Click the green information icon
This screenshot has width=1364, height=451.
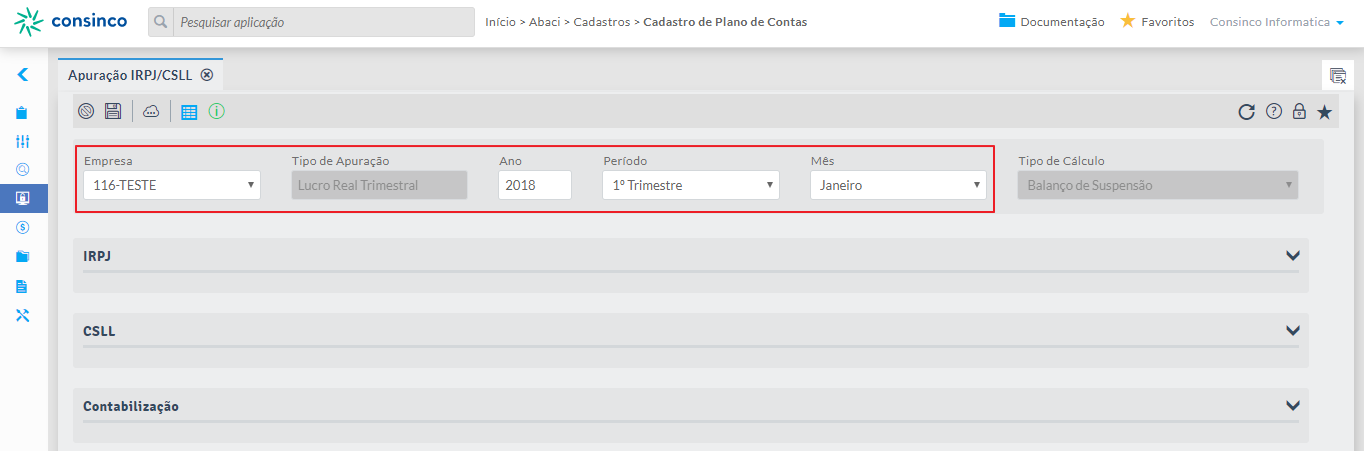(x=216, y=112)
